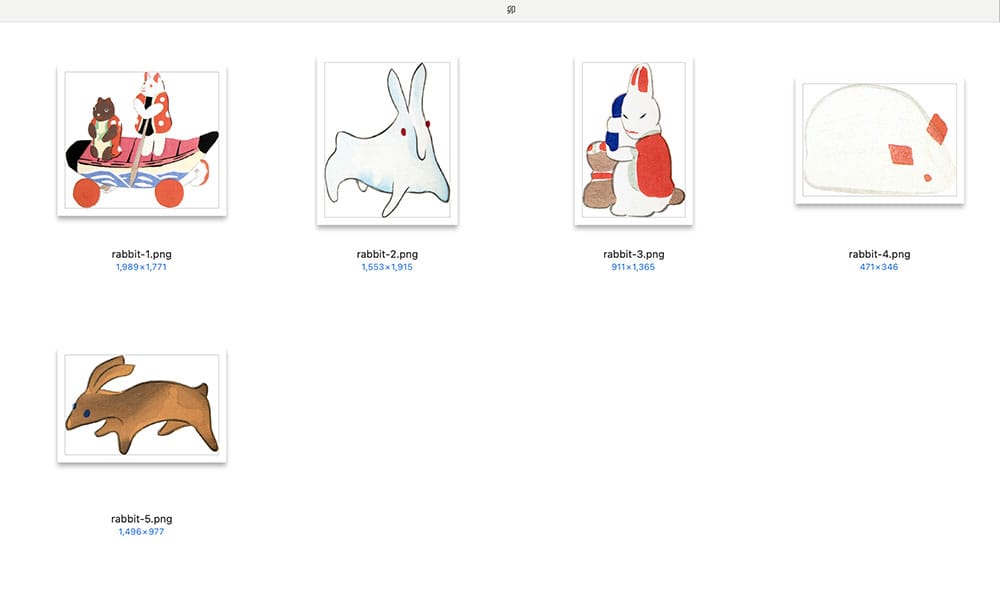Click the rabbit-3.png file name label

[633, 255]
